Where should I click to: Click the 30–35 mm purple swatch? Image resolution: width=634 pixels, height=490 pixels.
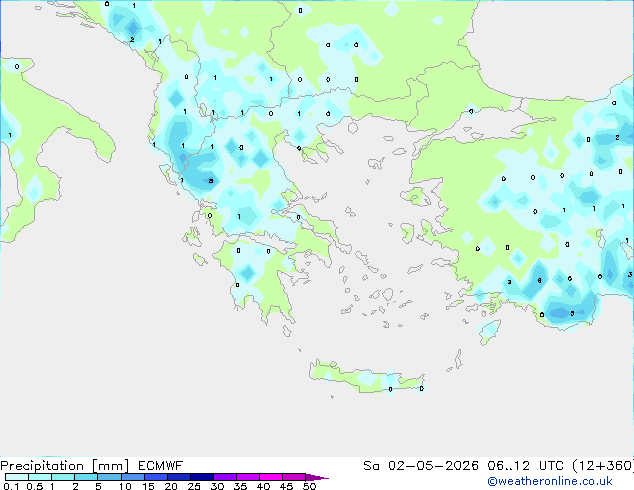(x=224, y=477)
